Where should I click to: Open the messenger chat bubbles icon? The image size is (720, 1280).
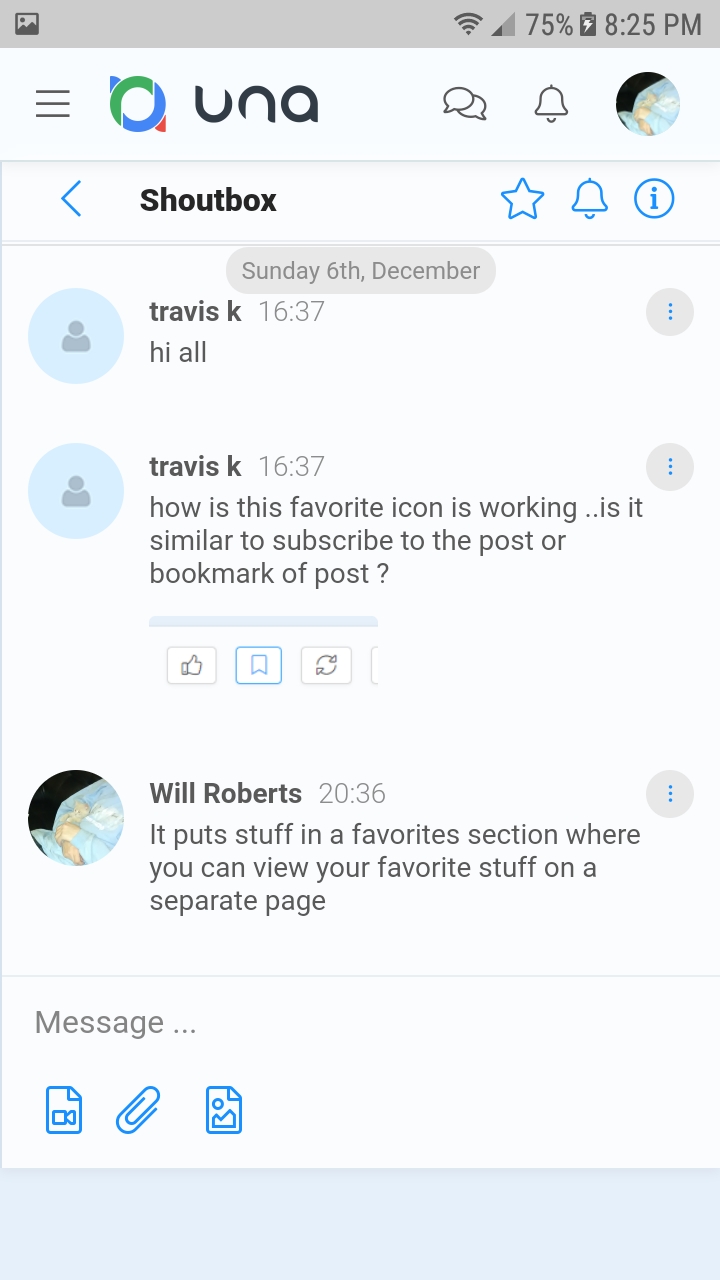coord(464,104)
